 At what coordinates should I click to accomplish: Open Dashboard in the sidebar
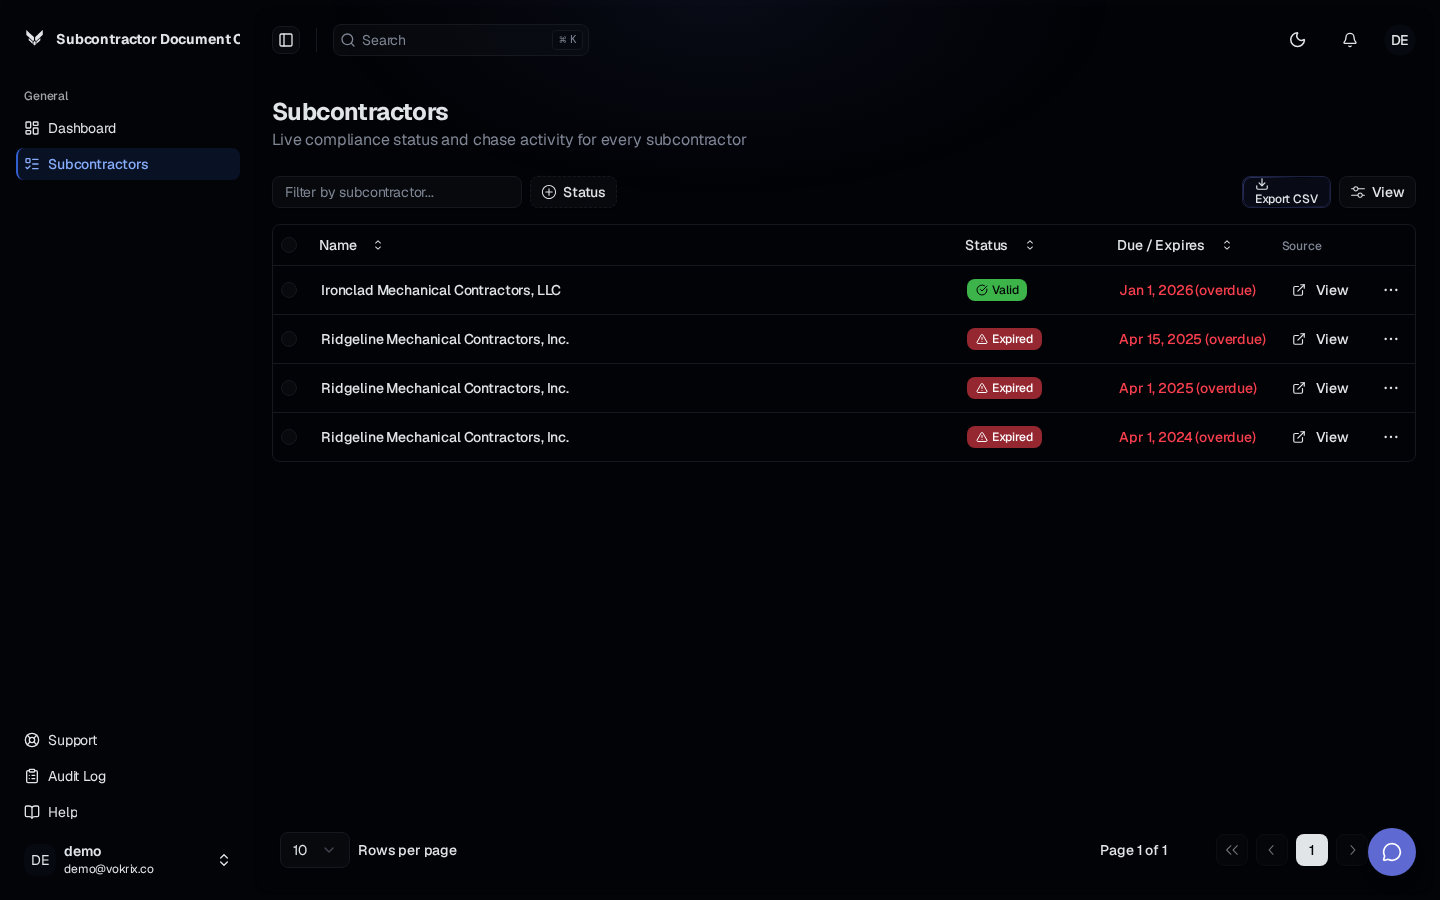point(128,128)
